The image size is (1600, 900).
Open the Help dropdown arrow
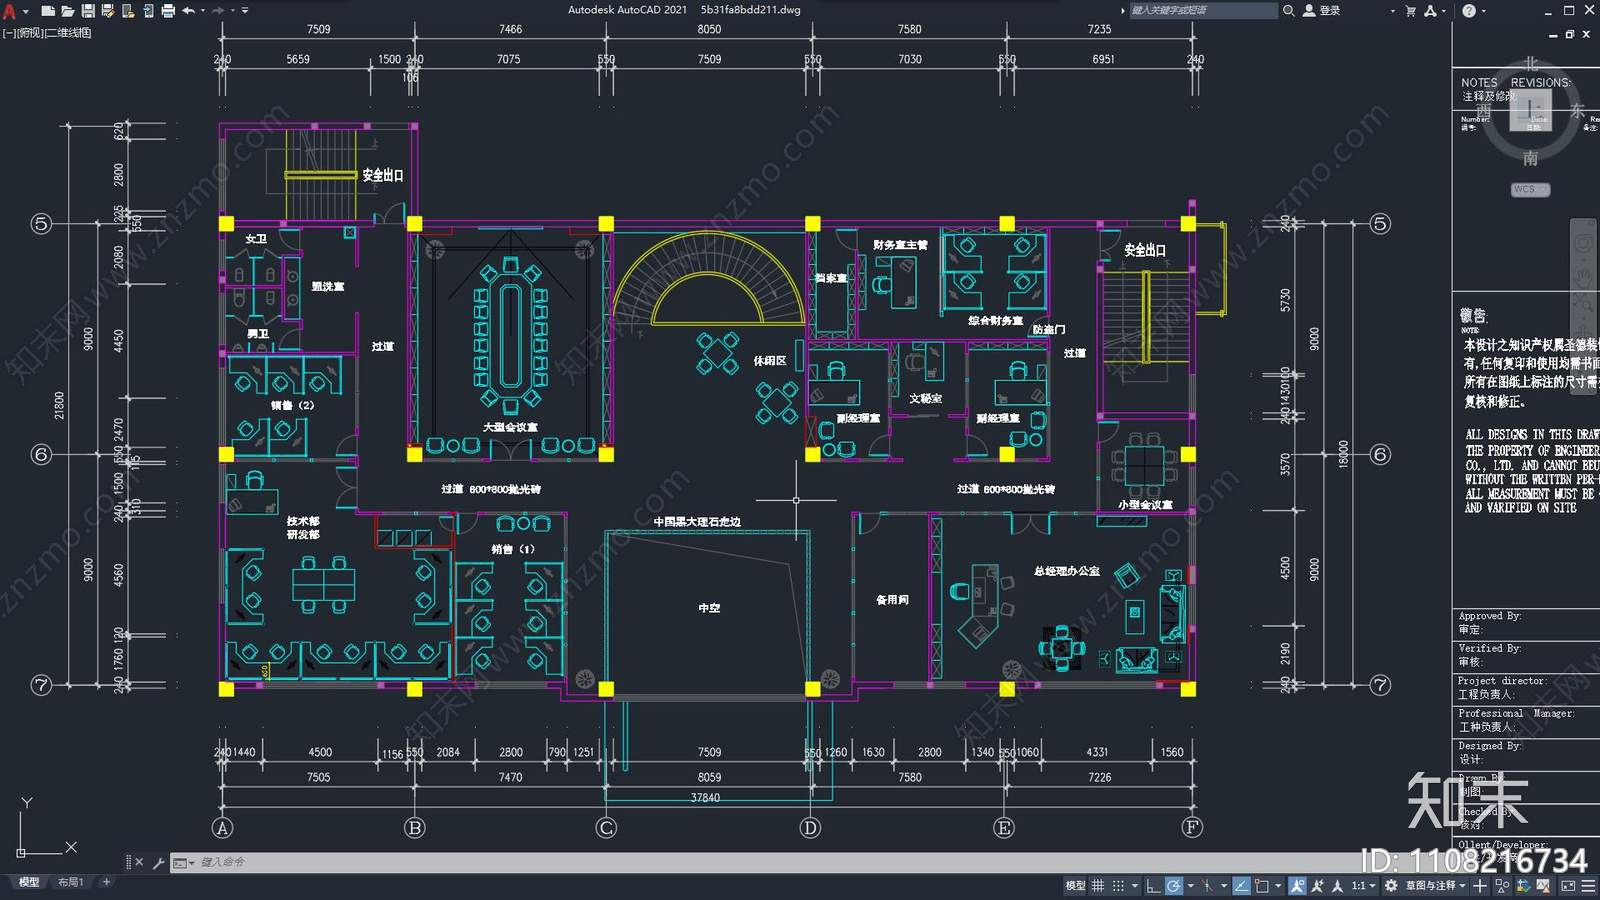(1483, 11)
